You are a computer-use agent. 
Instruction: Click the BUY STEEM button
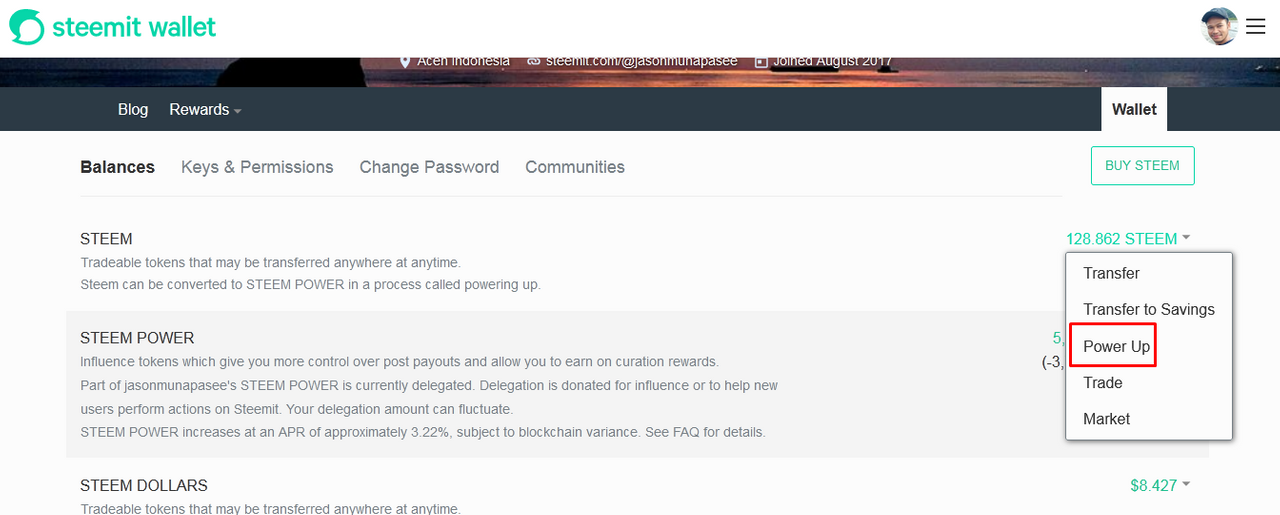point(1142,166)
